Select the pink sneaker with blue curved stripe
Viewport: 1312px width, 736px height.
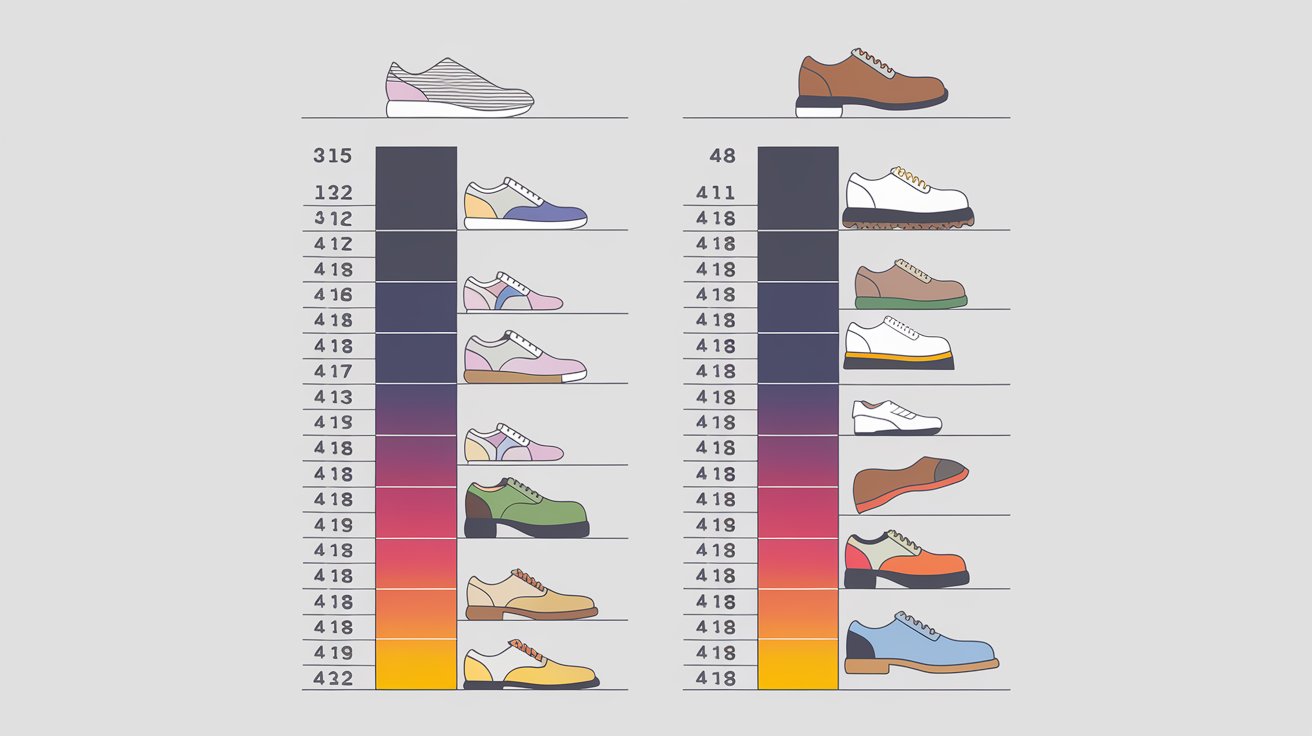click(x=513, y=291)
